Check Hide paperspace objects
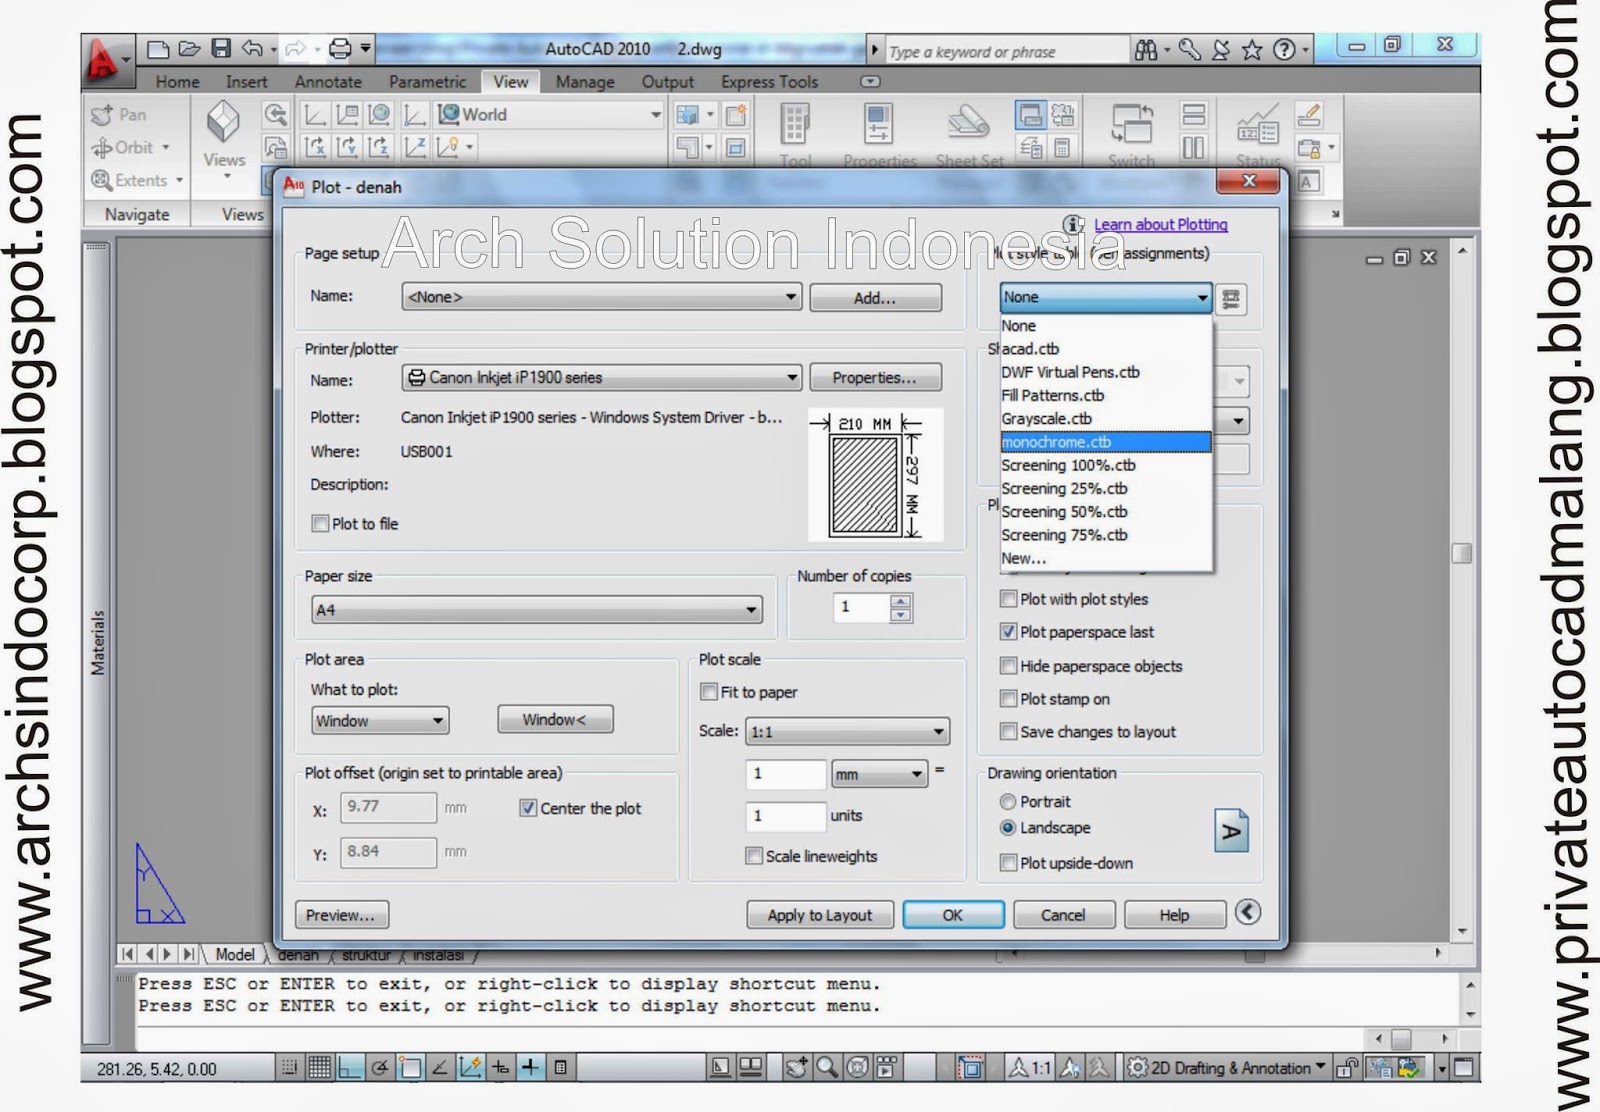This screenshot has height=1112, width=1600. click(1008, 666)
